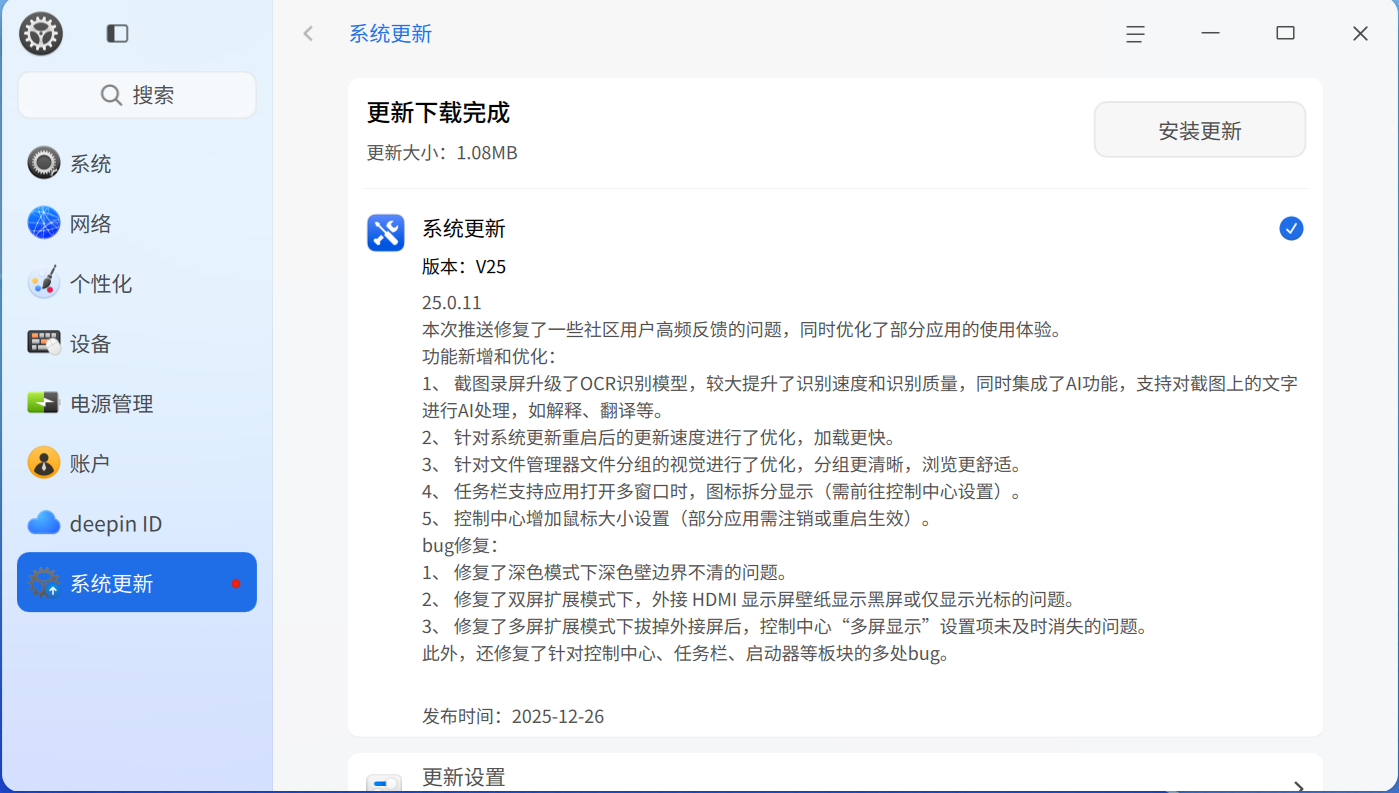Close the Control Center window

1360,33
